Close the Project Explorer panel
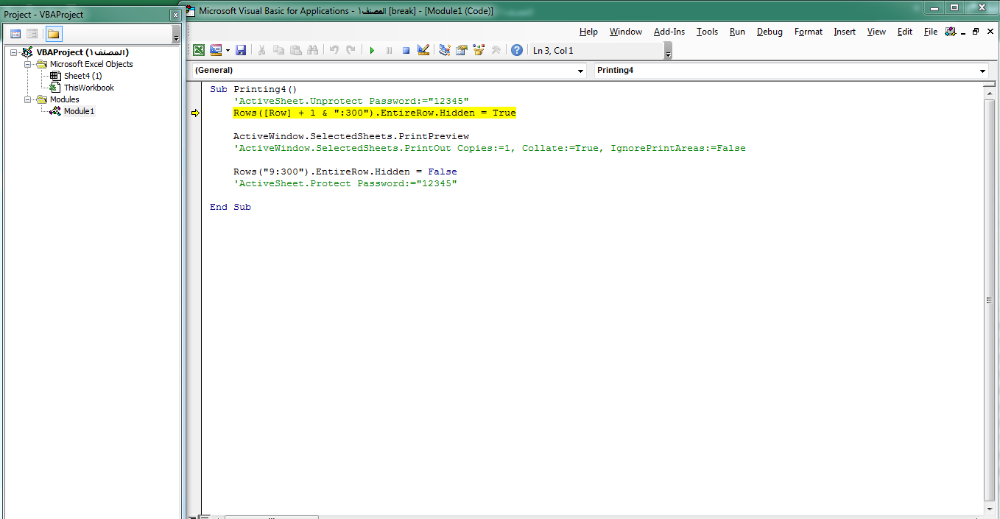Viewport: 1000px width, 519px height. 176,16
